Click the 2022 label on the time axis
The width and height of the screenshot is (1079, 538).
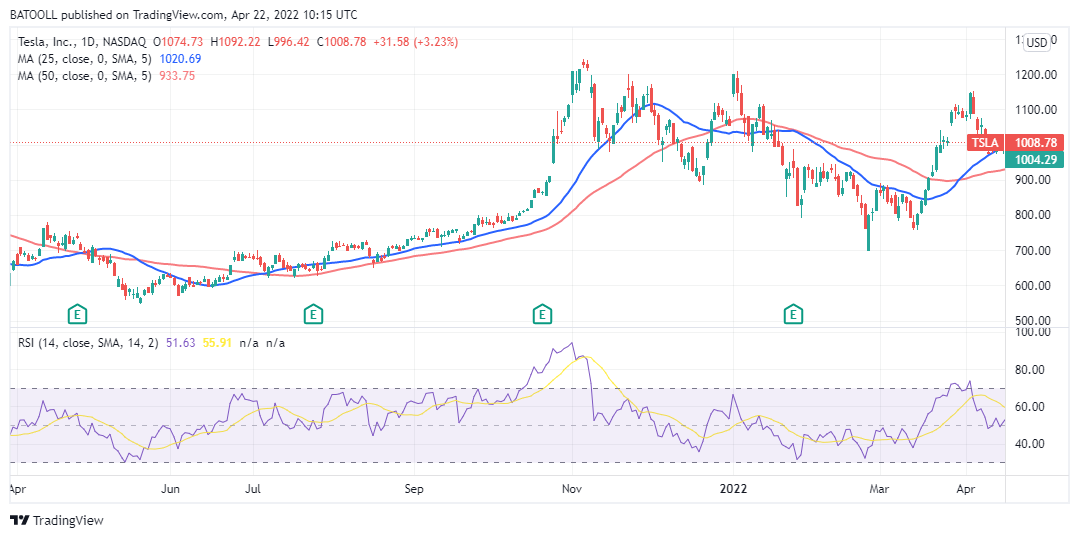click(733, 490)
